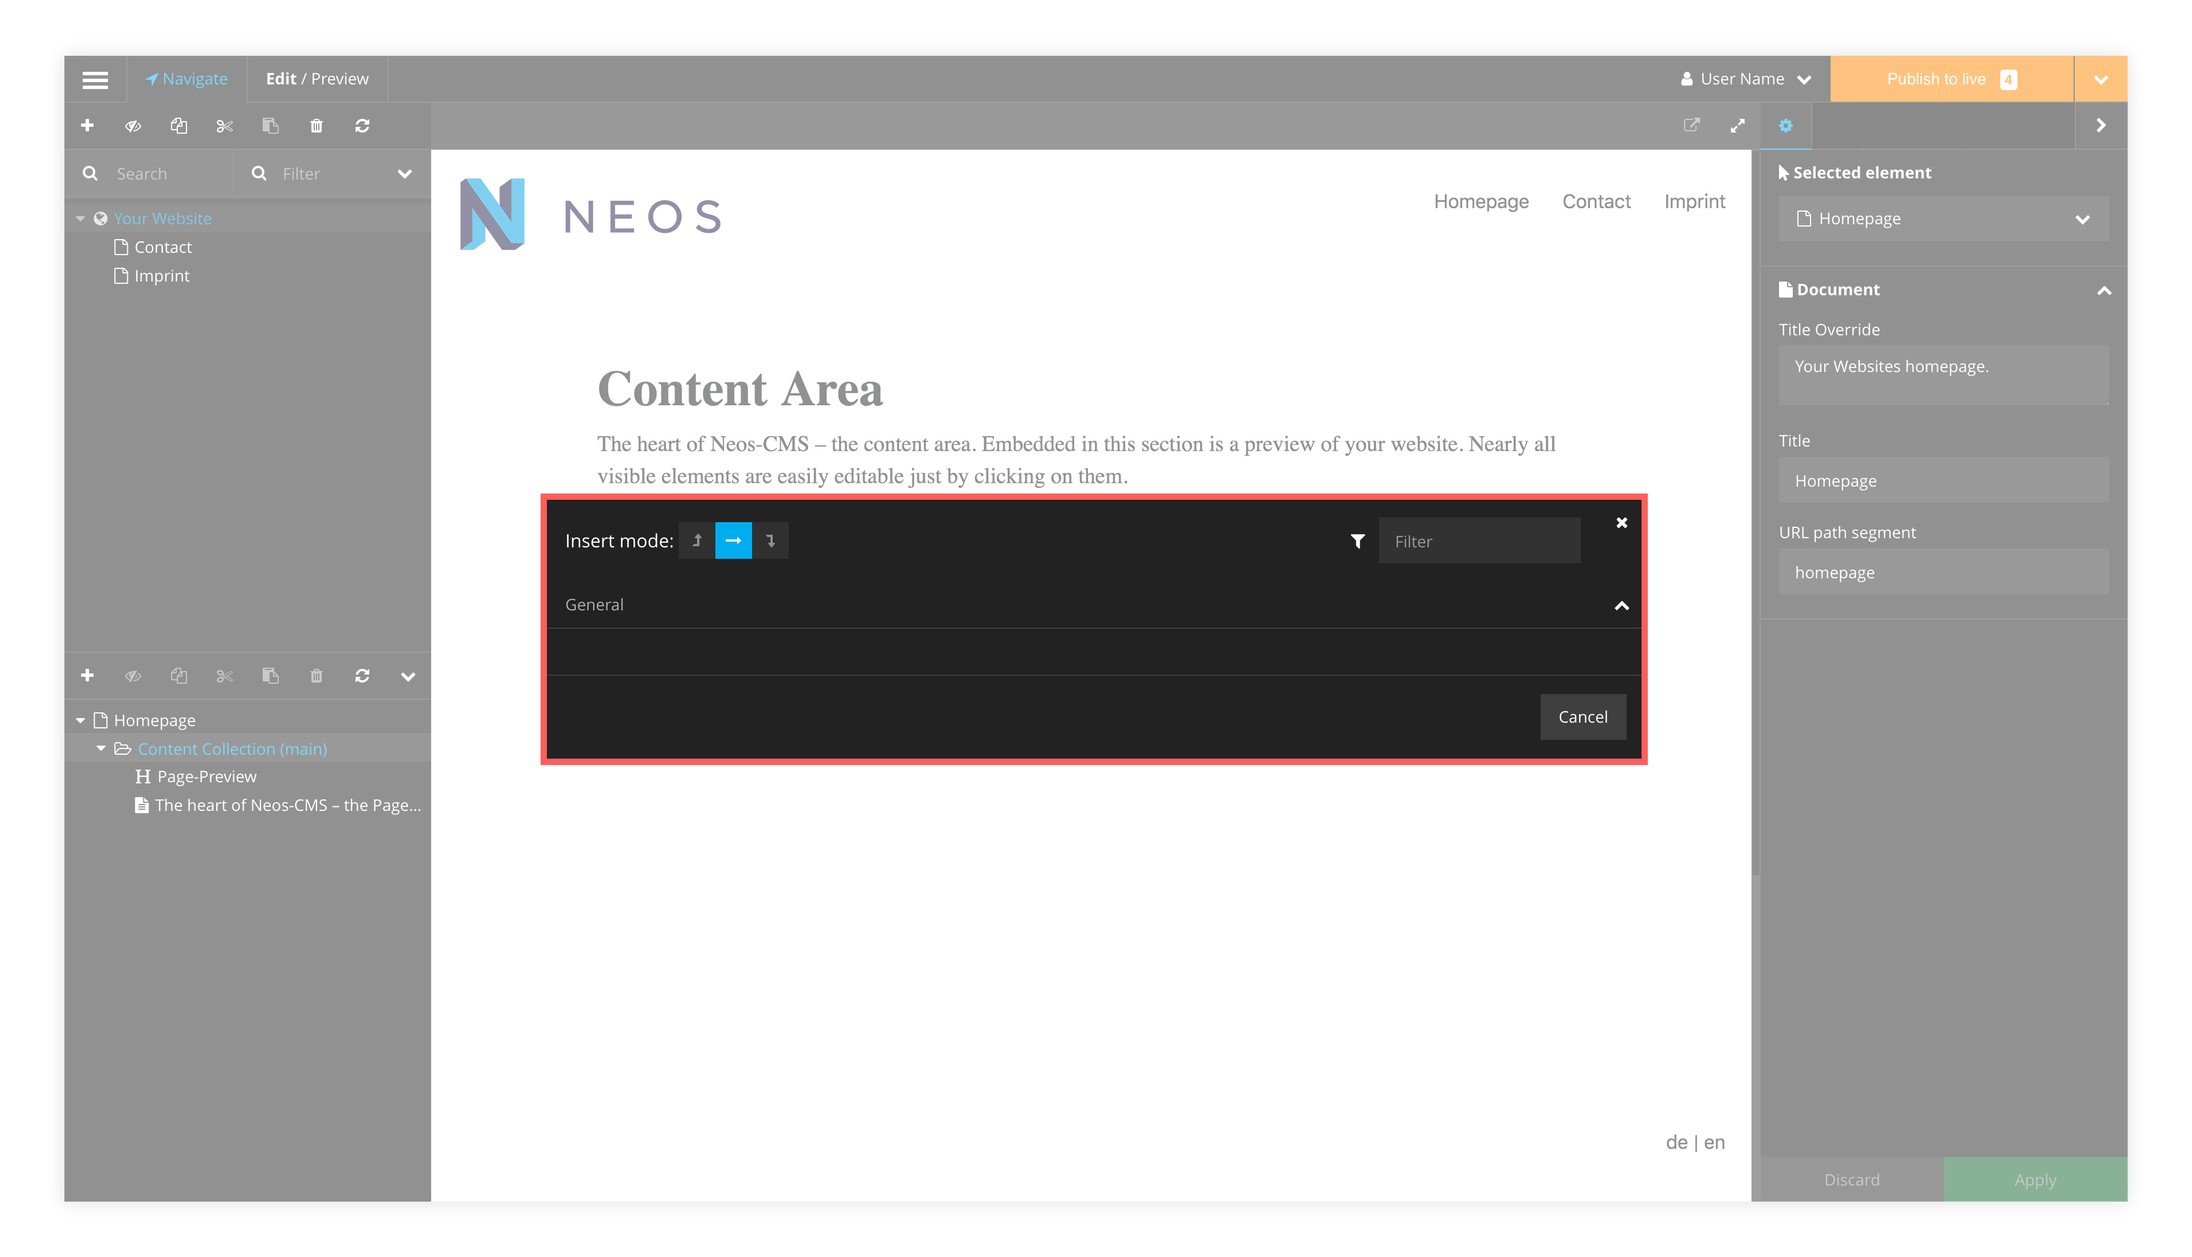The image size is (2192, 1257).
Task: Select Your Website root node
Action: [162, 218]
